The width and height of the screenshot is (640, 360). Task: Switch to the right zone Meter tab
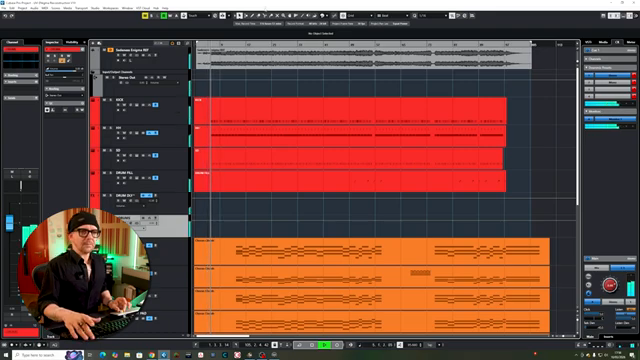pyautogui.click(x=631, y=42)
